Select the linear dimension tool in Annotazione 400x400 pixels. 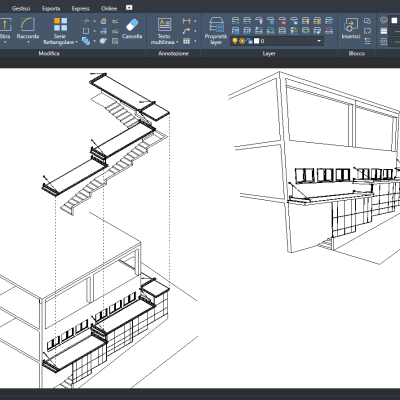(186, 21)
